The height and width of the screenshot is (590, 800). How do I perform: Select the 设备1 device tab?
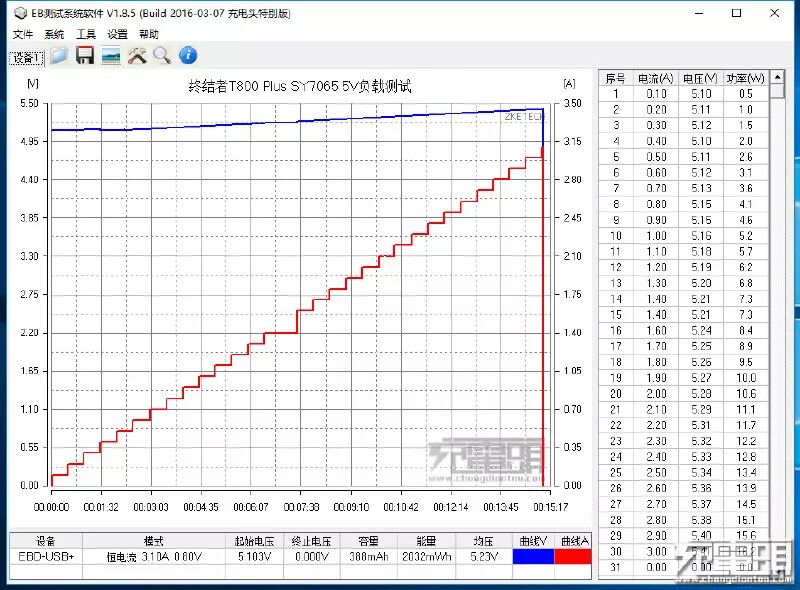point(27,58)
